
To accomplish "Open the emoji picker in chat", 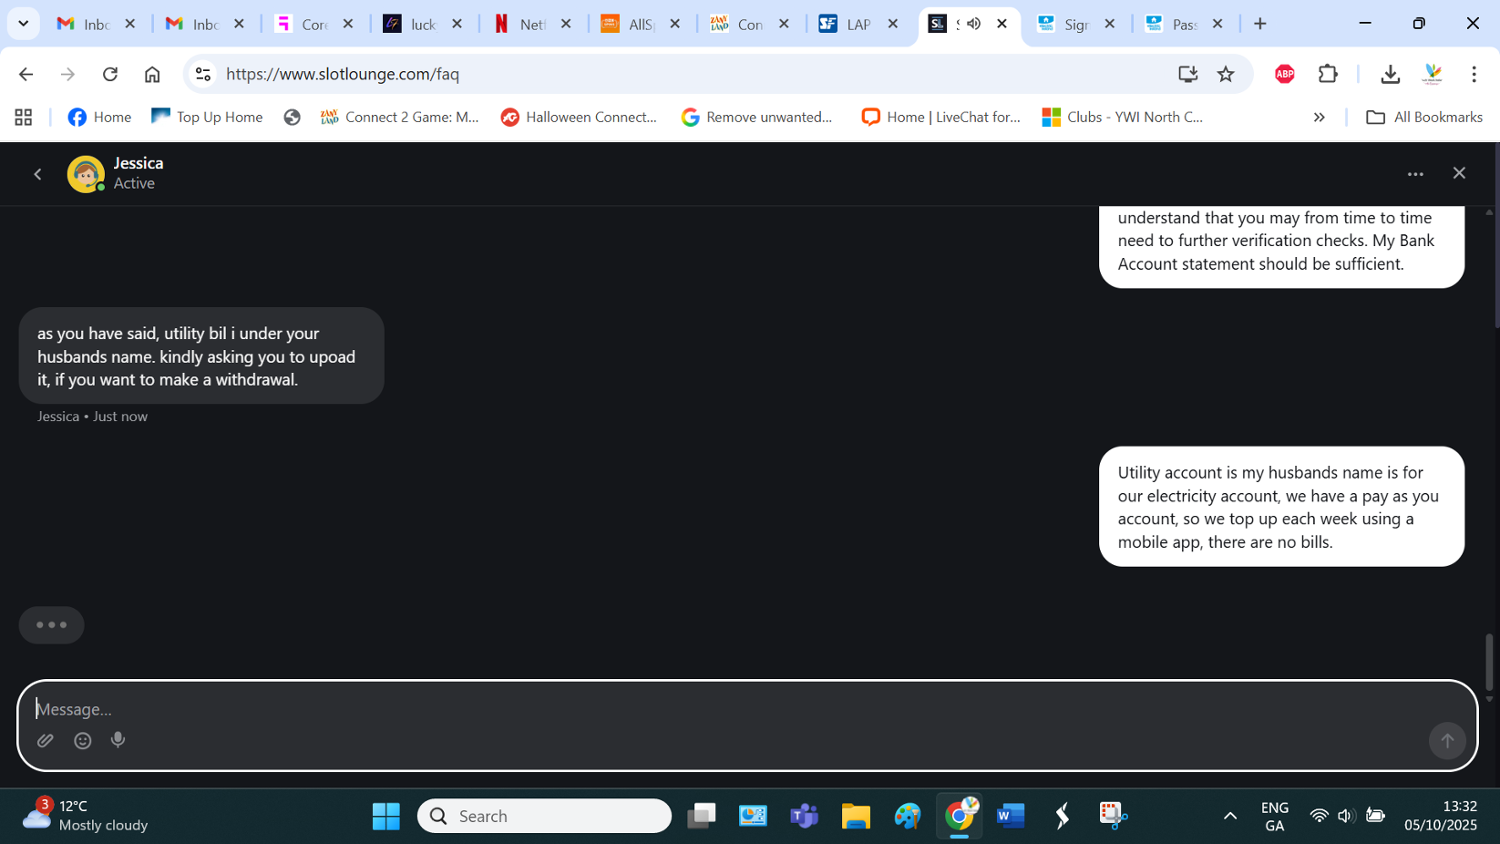I will coord(83,741).
